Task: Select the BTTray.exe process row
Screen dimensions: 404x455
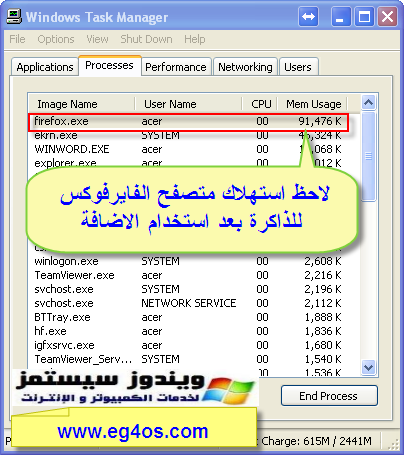Action: point(188,317)
